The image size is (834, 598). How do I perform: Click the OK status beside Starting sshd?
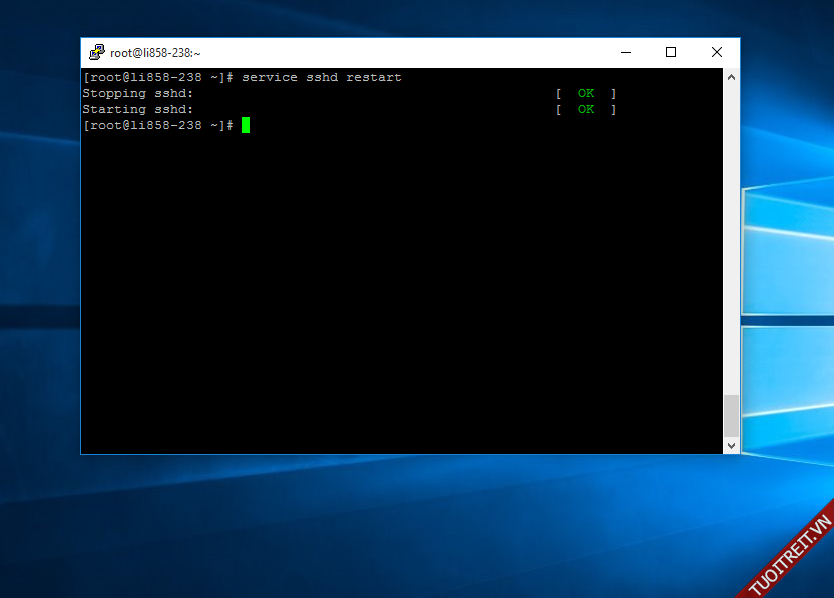(x=586, y=109)
